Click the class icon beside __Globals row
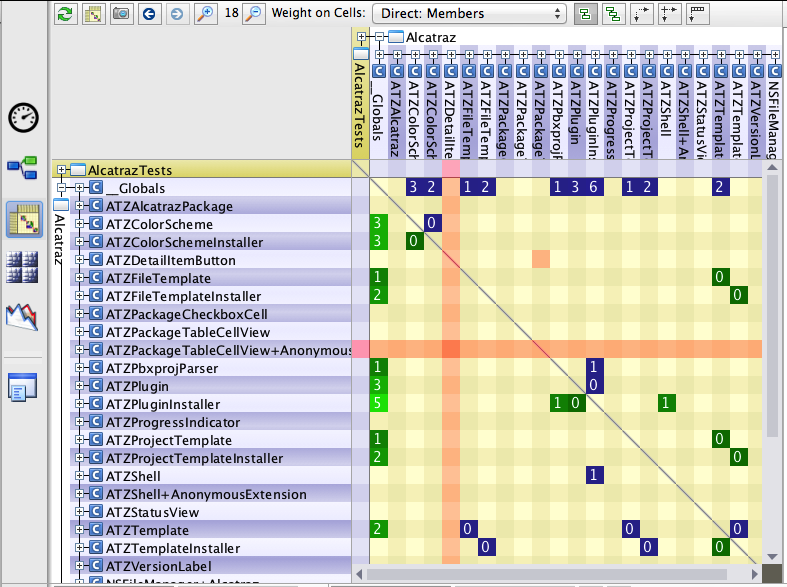The width and height of the screenshot is (787, 587). point(96,188)
